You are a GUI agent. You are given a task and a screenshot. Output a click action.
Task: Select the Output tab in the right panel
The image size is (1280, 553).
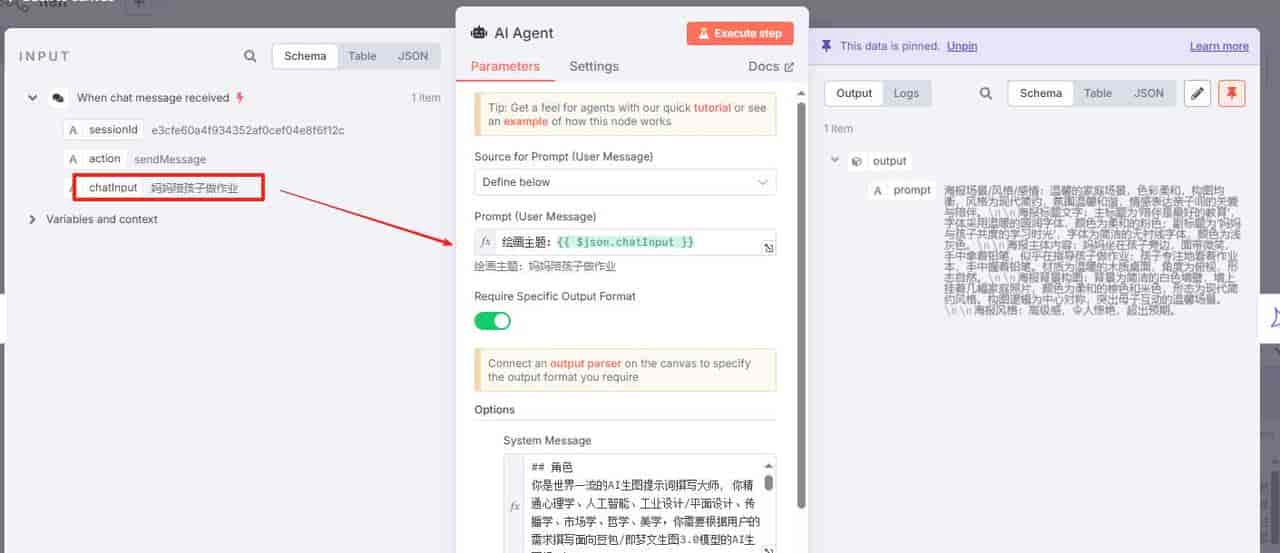[x=854, y=93]
